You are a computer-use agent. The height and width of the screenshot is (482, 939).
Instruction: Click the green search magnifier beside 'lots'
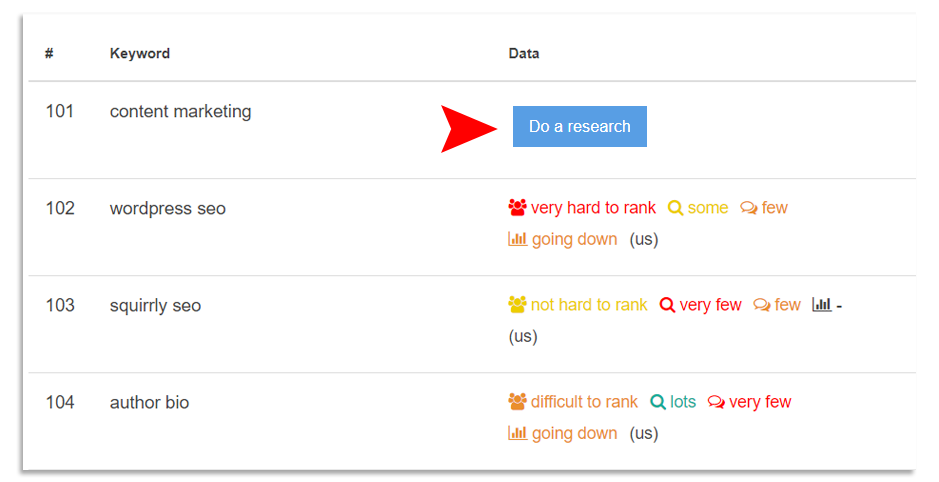coord(658,402)
